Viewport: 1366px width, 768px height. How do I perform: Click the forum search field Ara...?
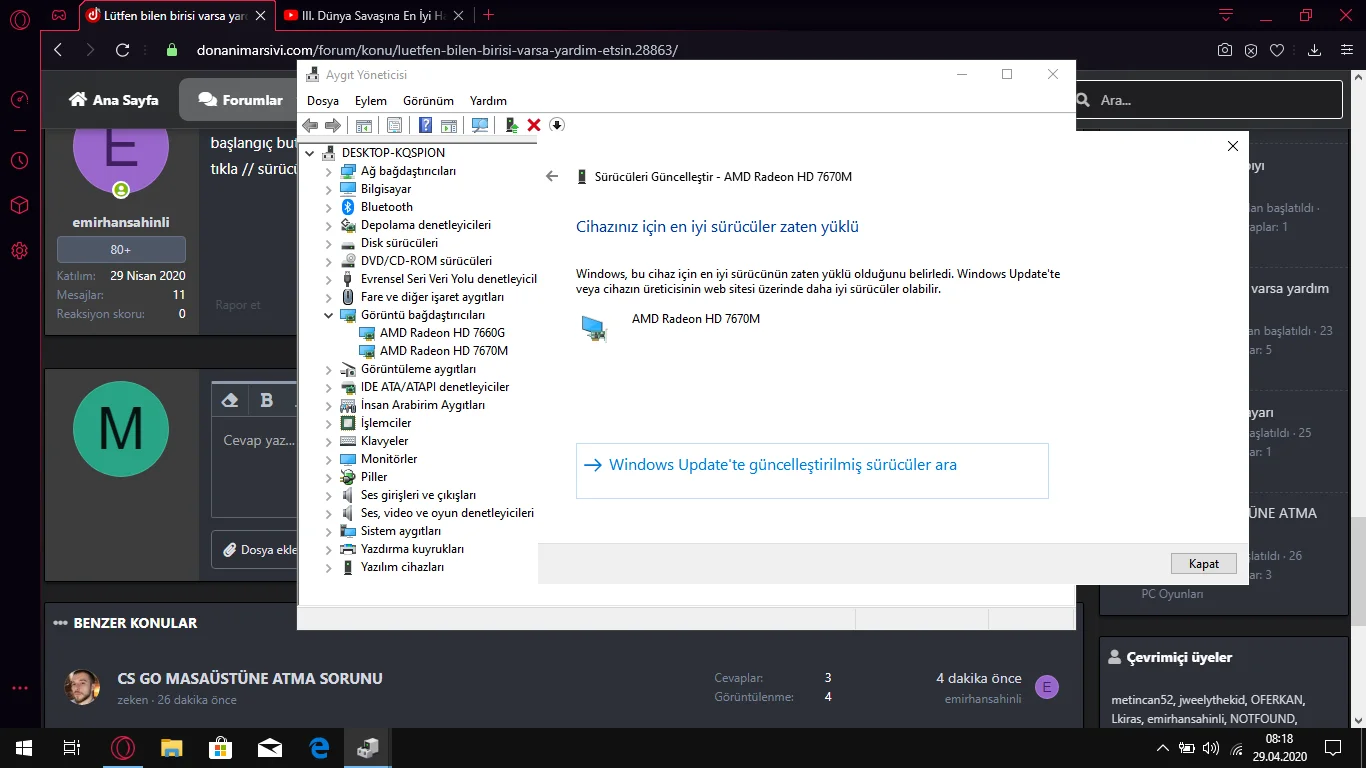(1208, 100)
